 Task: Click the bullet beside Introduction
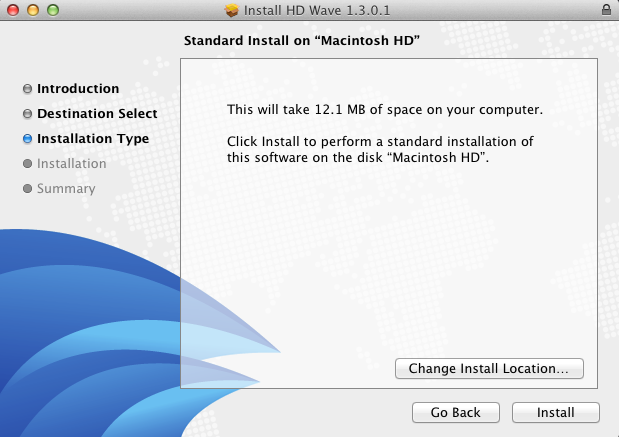[27, 89]
